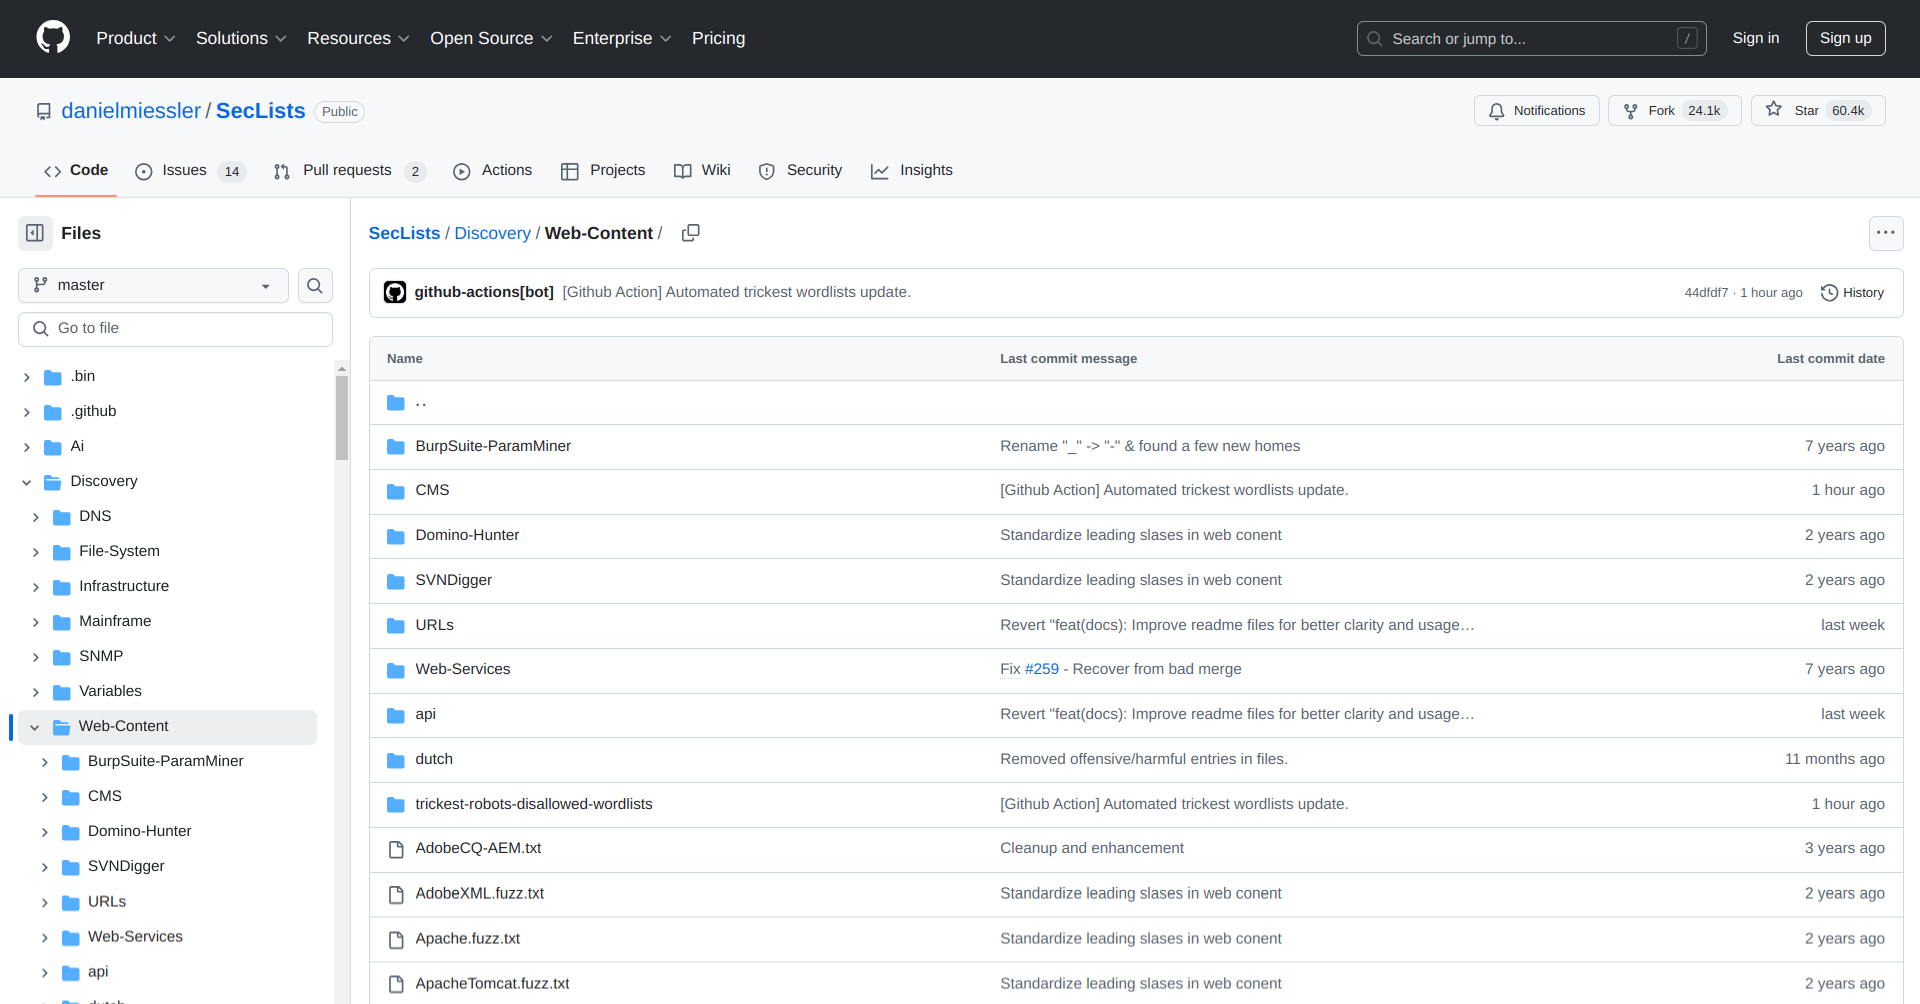The height and width of the screenshot is (1004, 1920).
Task: Expand the DNS folder in tree
Action: [x=36, y=517]
